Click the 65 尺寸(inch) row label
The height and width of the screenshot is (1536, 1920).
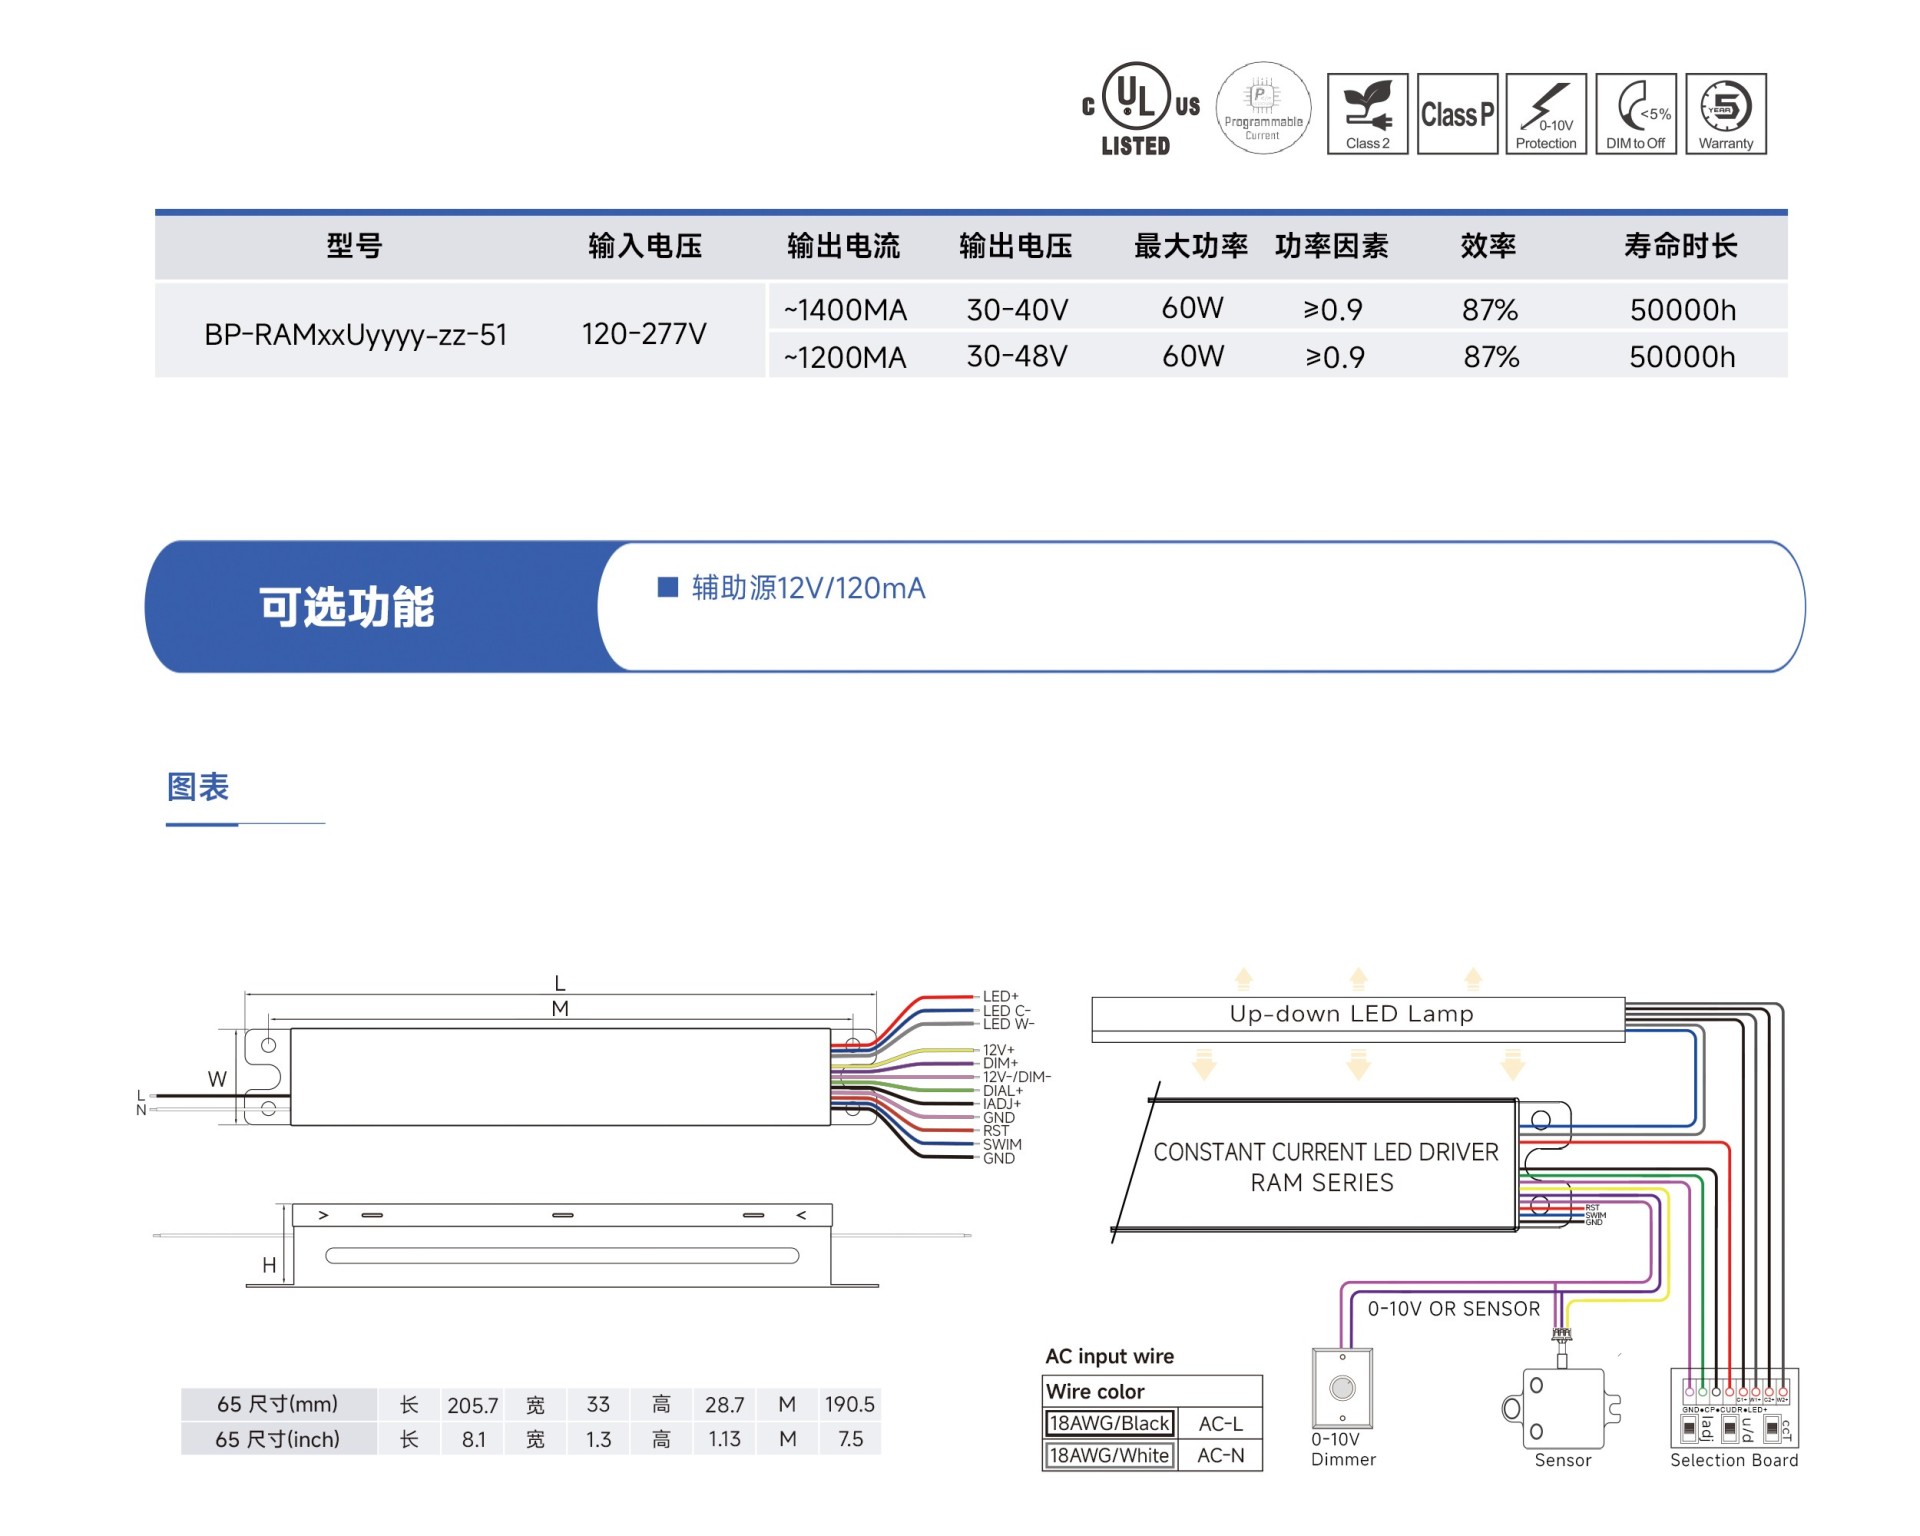pos(278,1439)
